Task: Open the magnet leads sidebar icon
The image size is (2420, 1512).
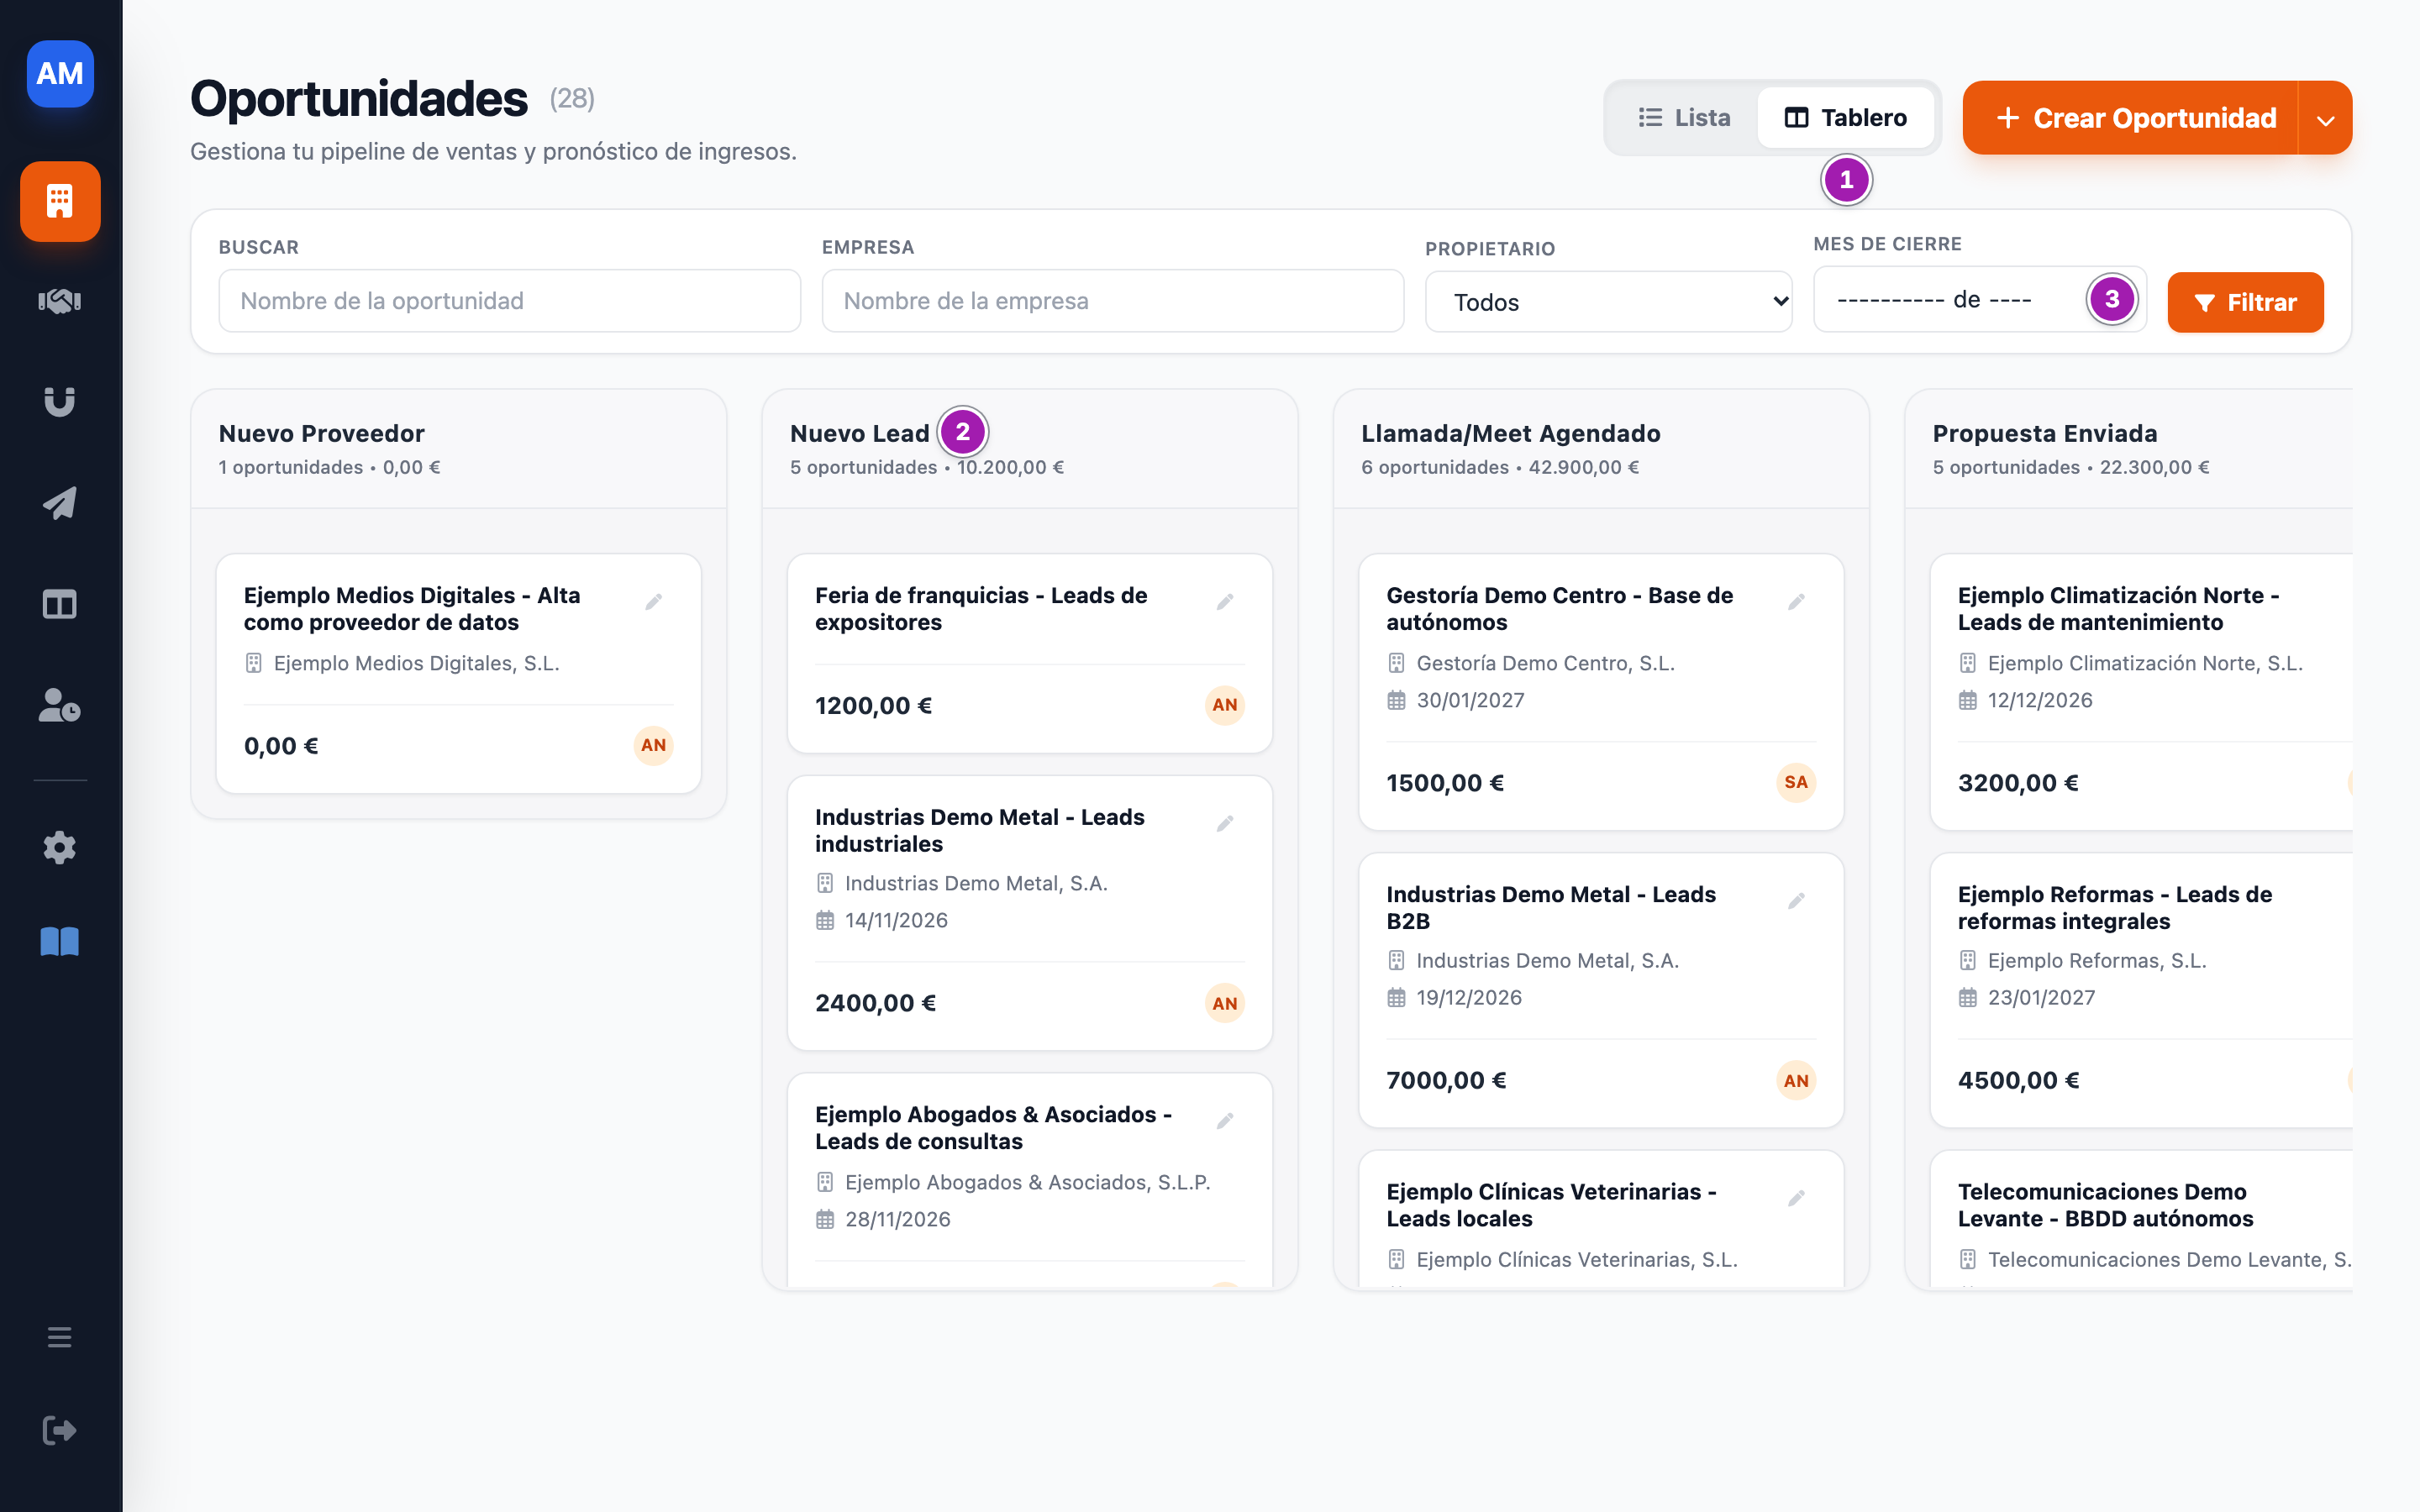Action: (x=60, y=401)
